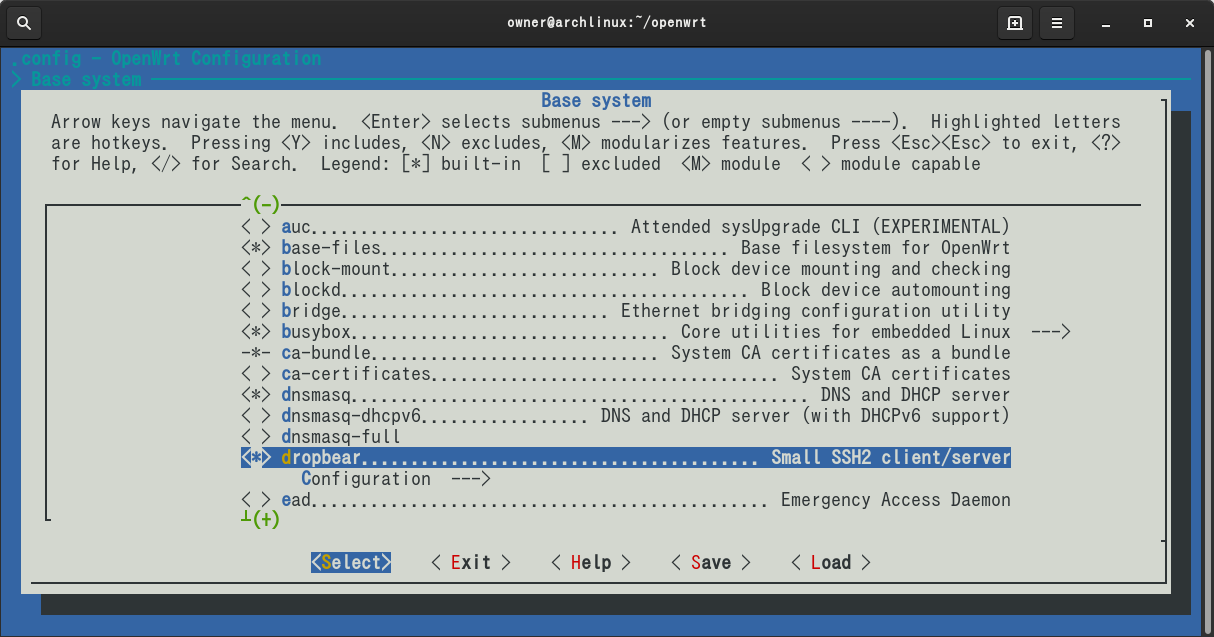Activate the Exit button
This screenshot has width=1214, height=637.
(471, 563)
